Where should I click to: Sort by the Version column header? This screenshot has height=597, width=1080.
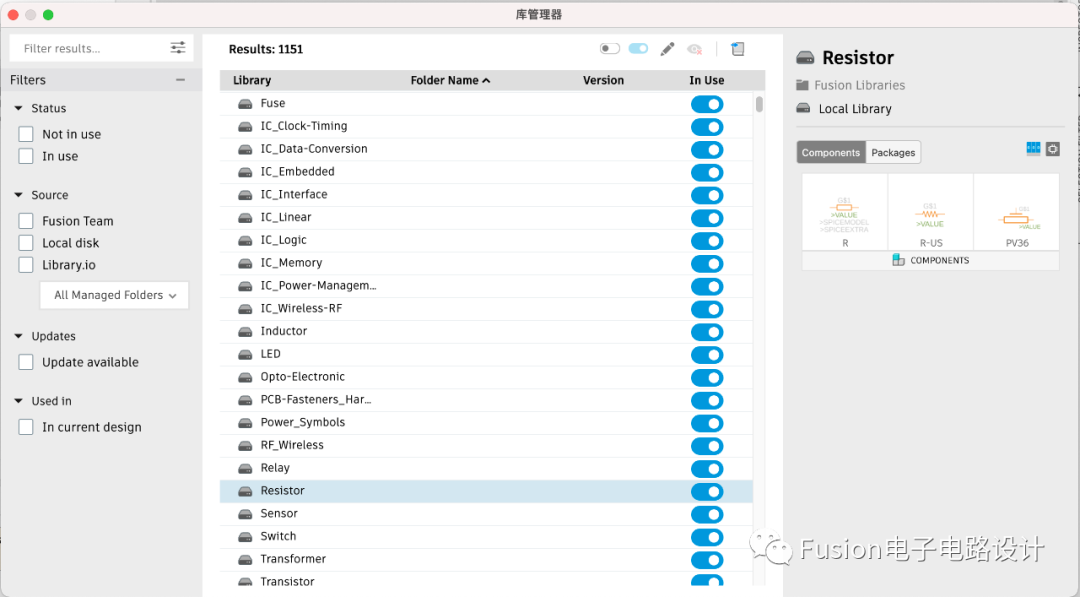(603, 81)
